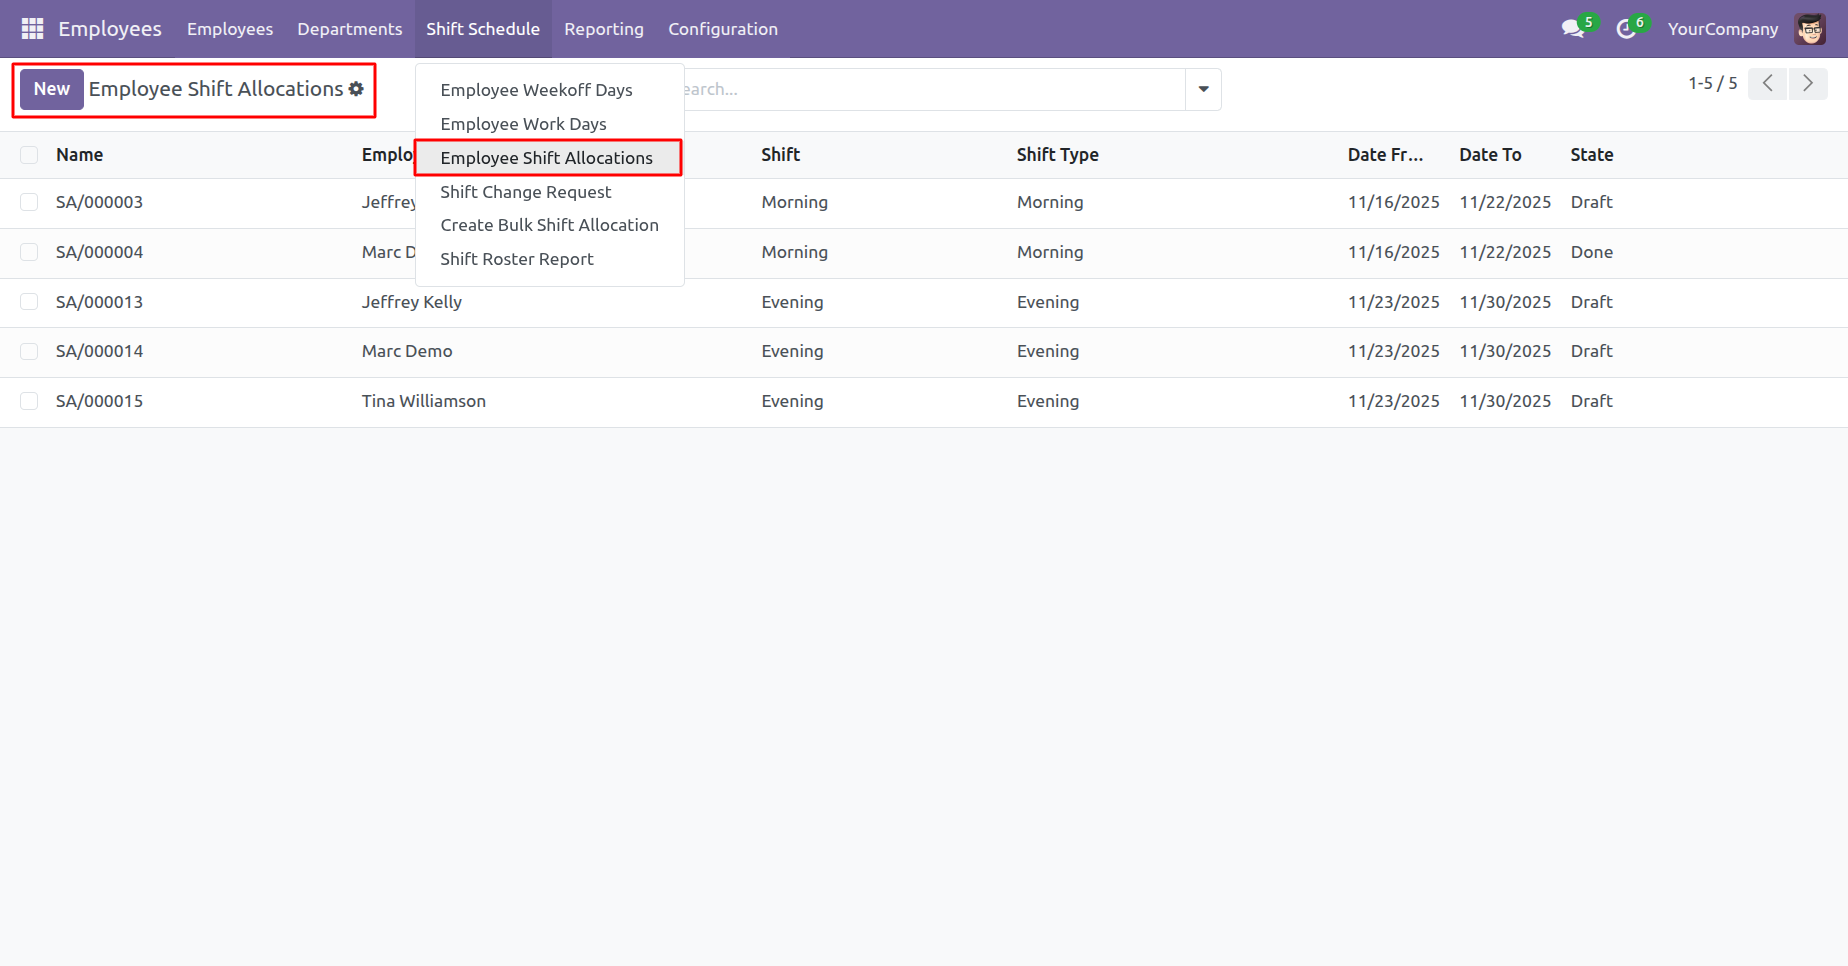Open the activities clock icon
This screenshot has width=1848, height=966.
click(1626, 29)
